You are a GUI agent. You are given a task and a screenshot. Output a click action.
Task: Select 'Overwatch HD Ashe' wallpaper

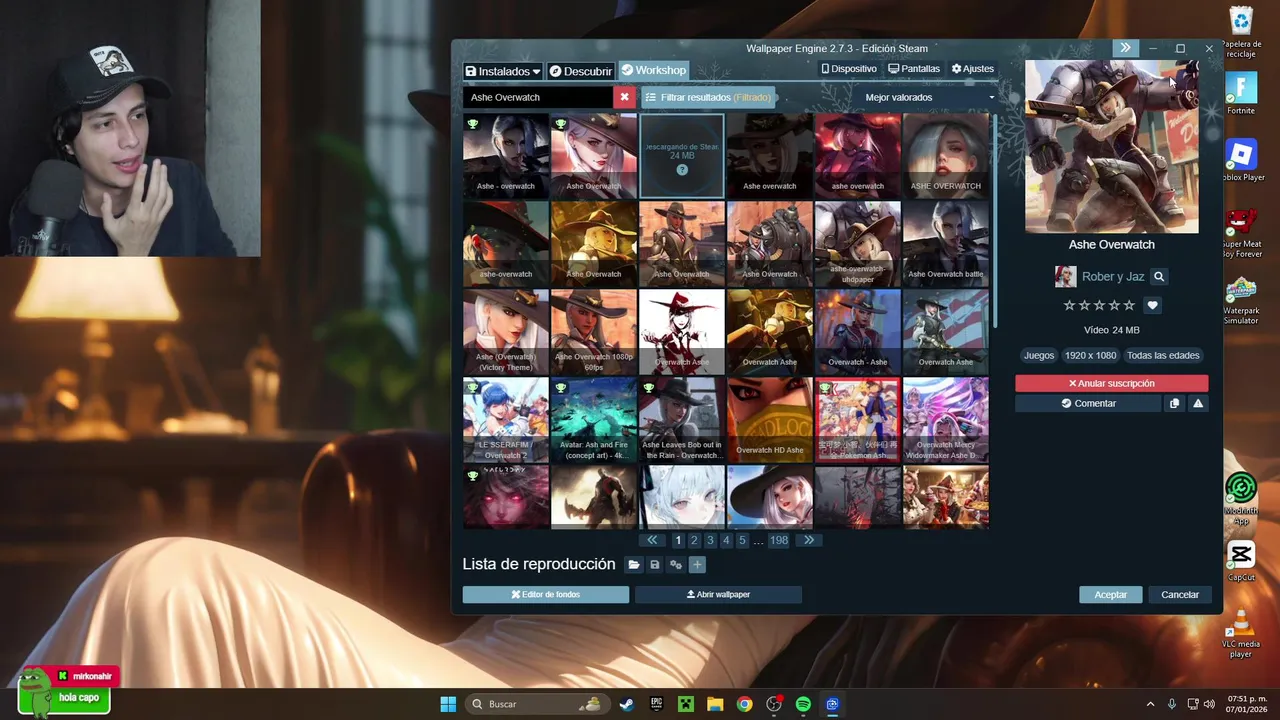[770, 420]
